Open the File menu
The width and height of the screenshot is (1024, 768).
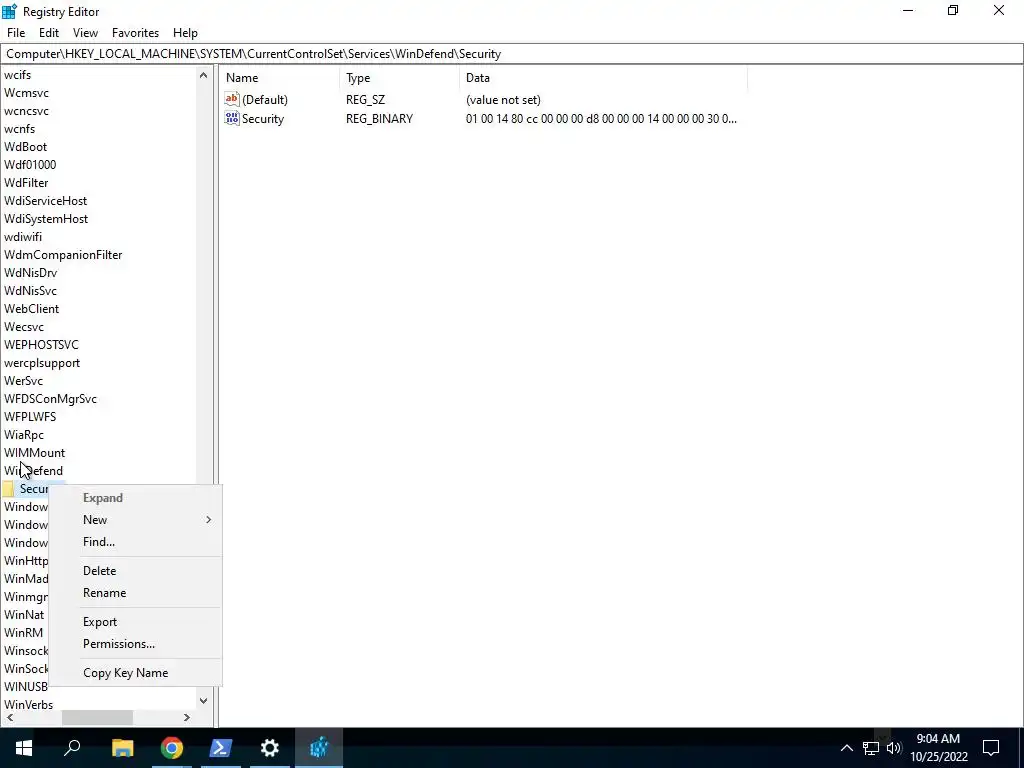[x=16, y=33]
